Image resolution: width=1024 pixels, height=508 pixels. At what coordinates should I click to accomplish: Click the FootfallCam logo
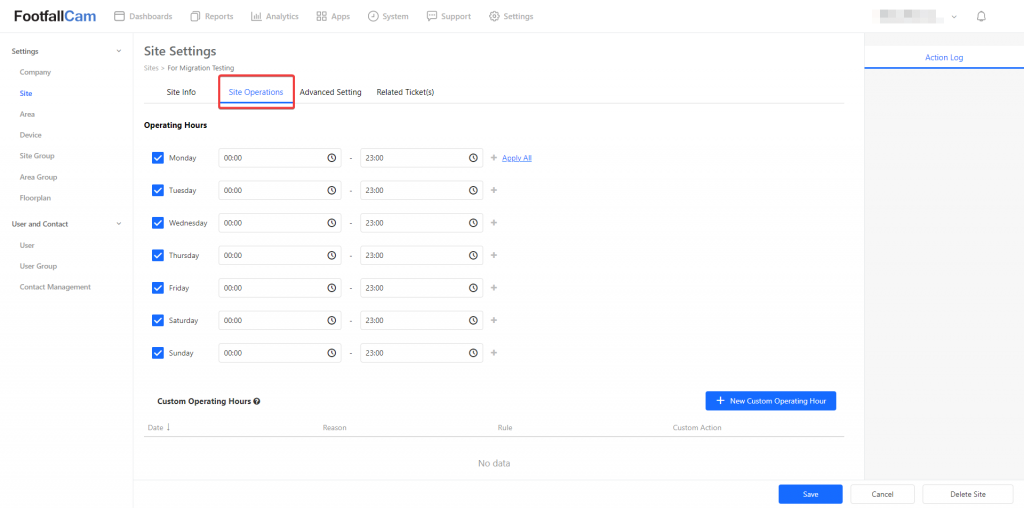point(55,16)
